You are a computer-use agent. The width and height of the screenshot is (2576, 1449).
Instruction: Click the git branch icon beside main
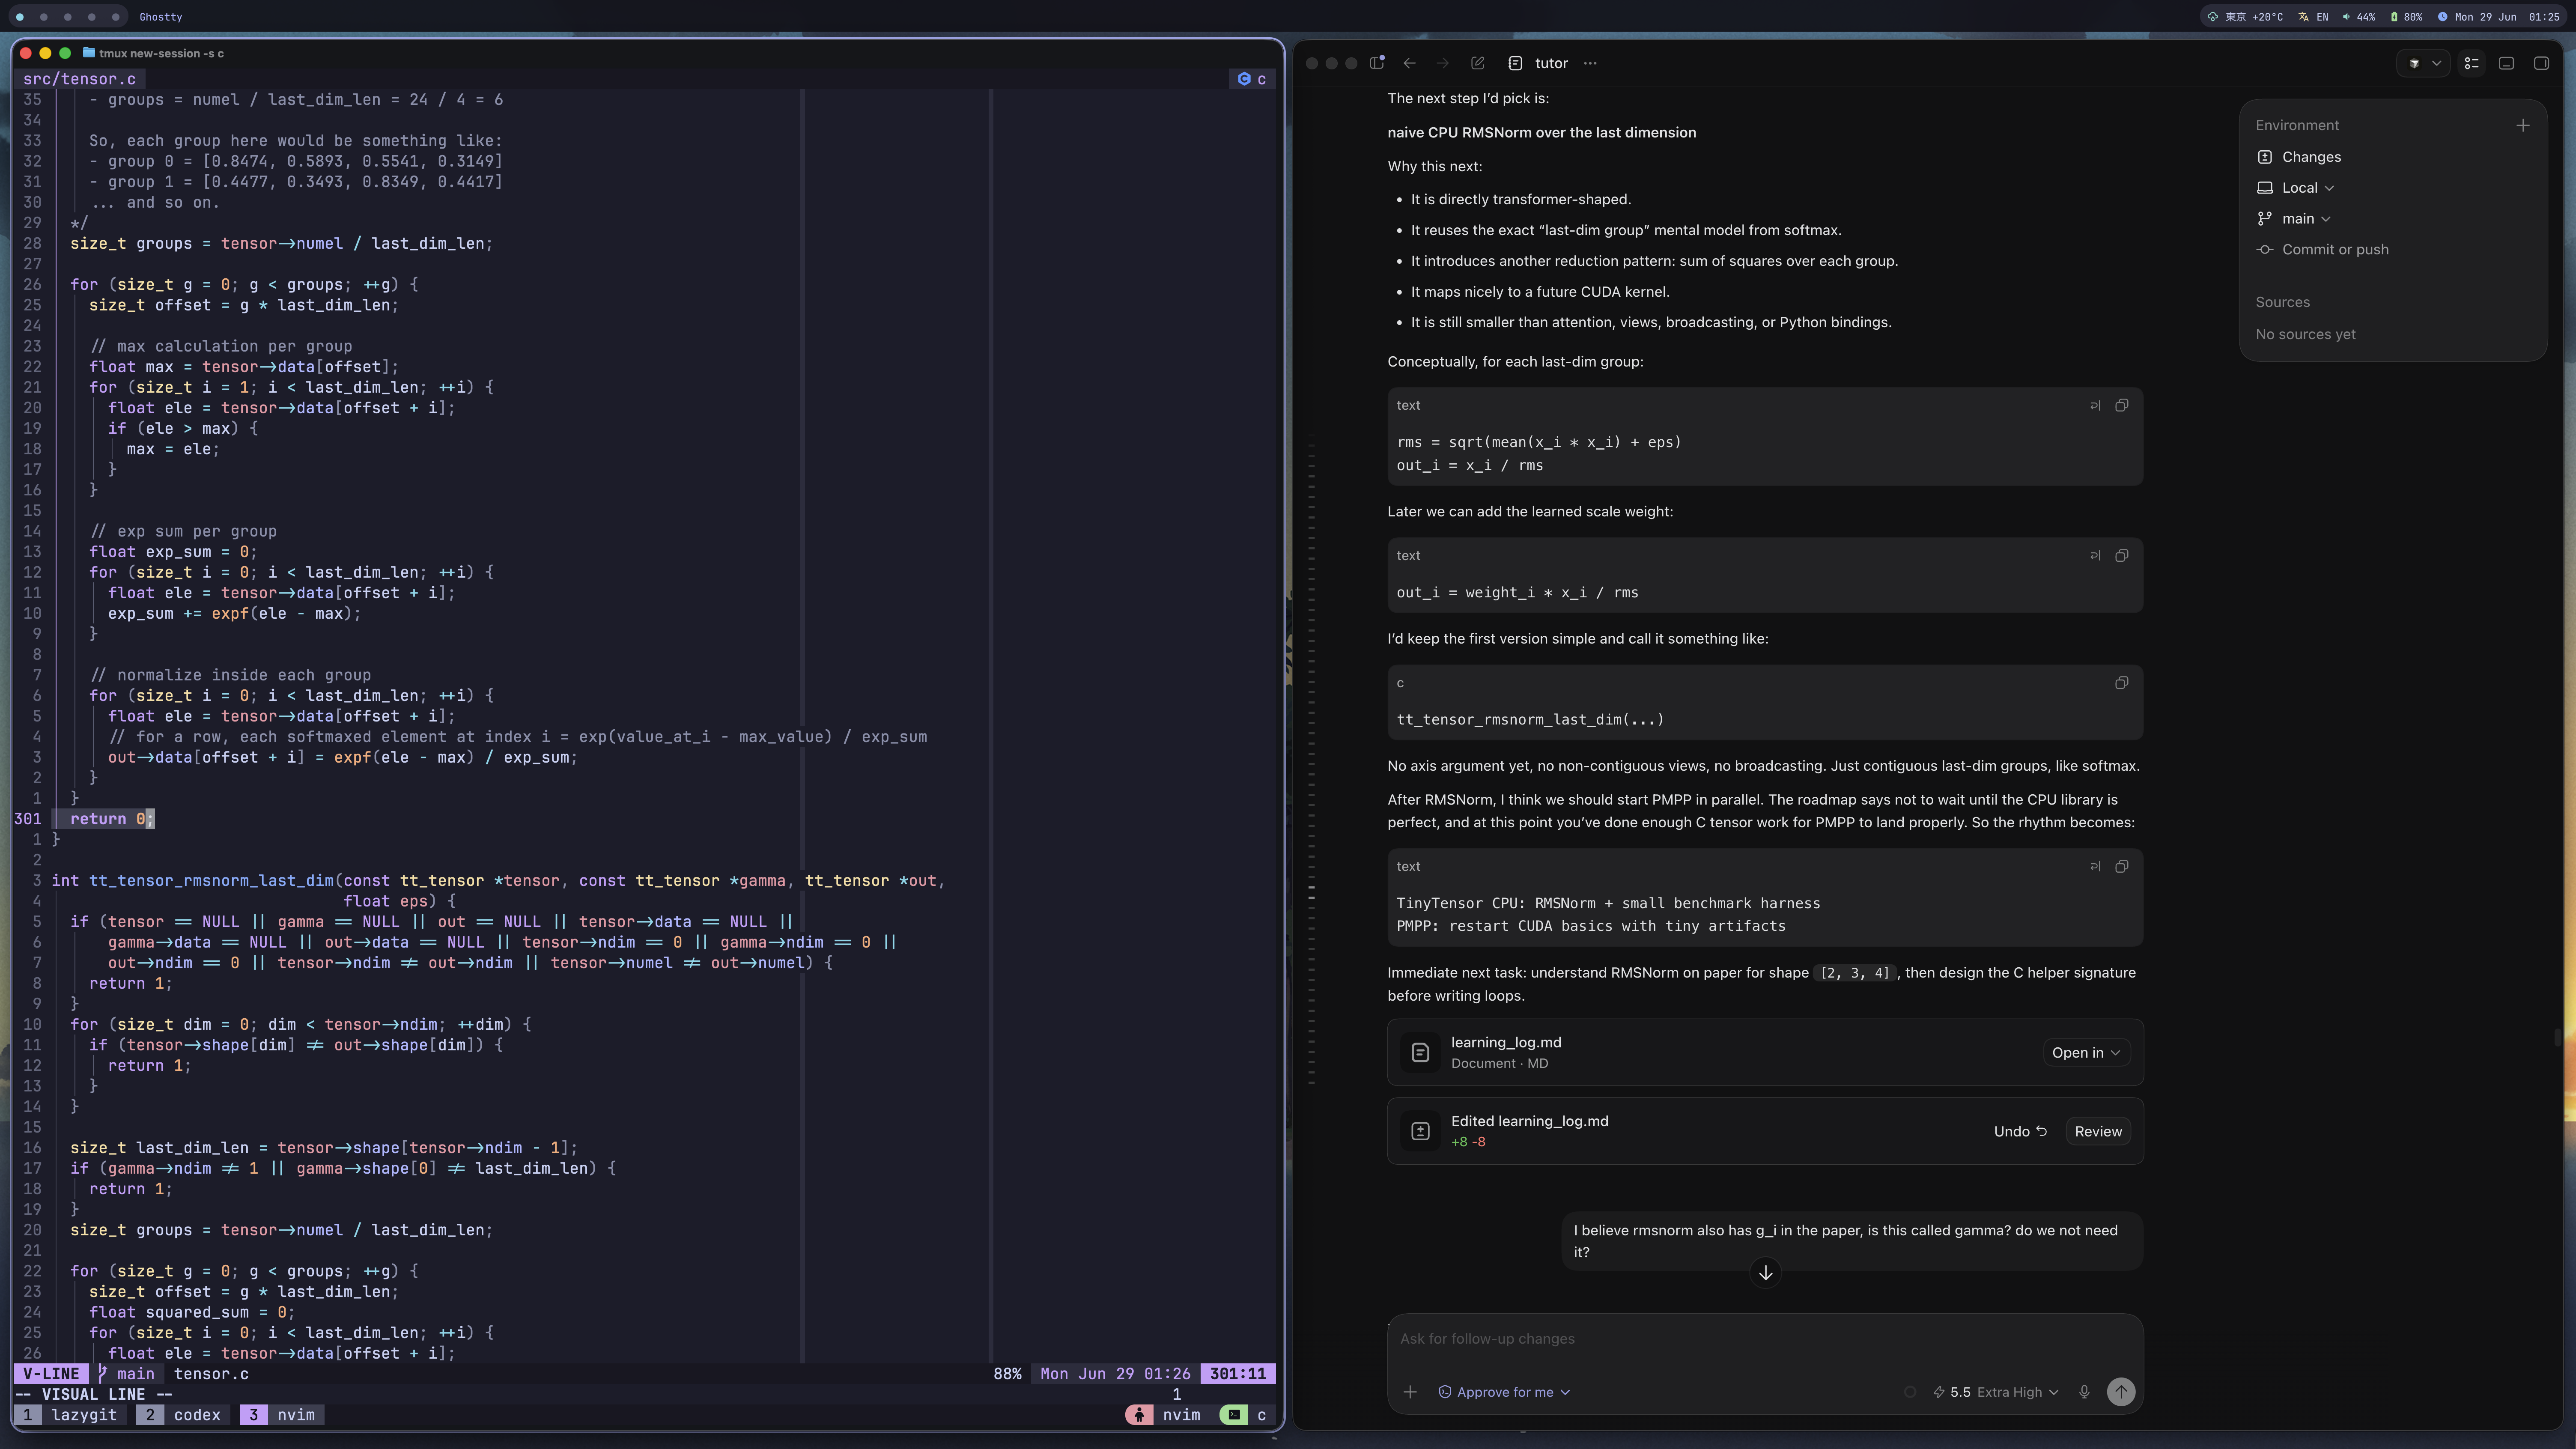(2265, 219)
